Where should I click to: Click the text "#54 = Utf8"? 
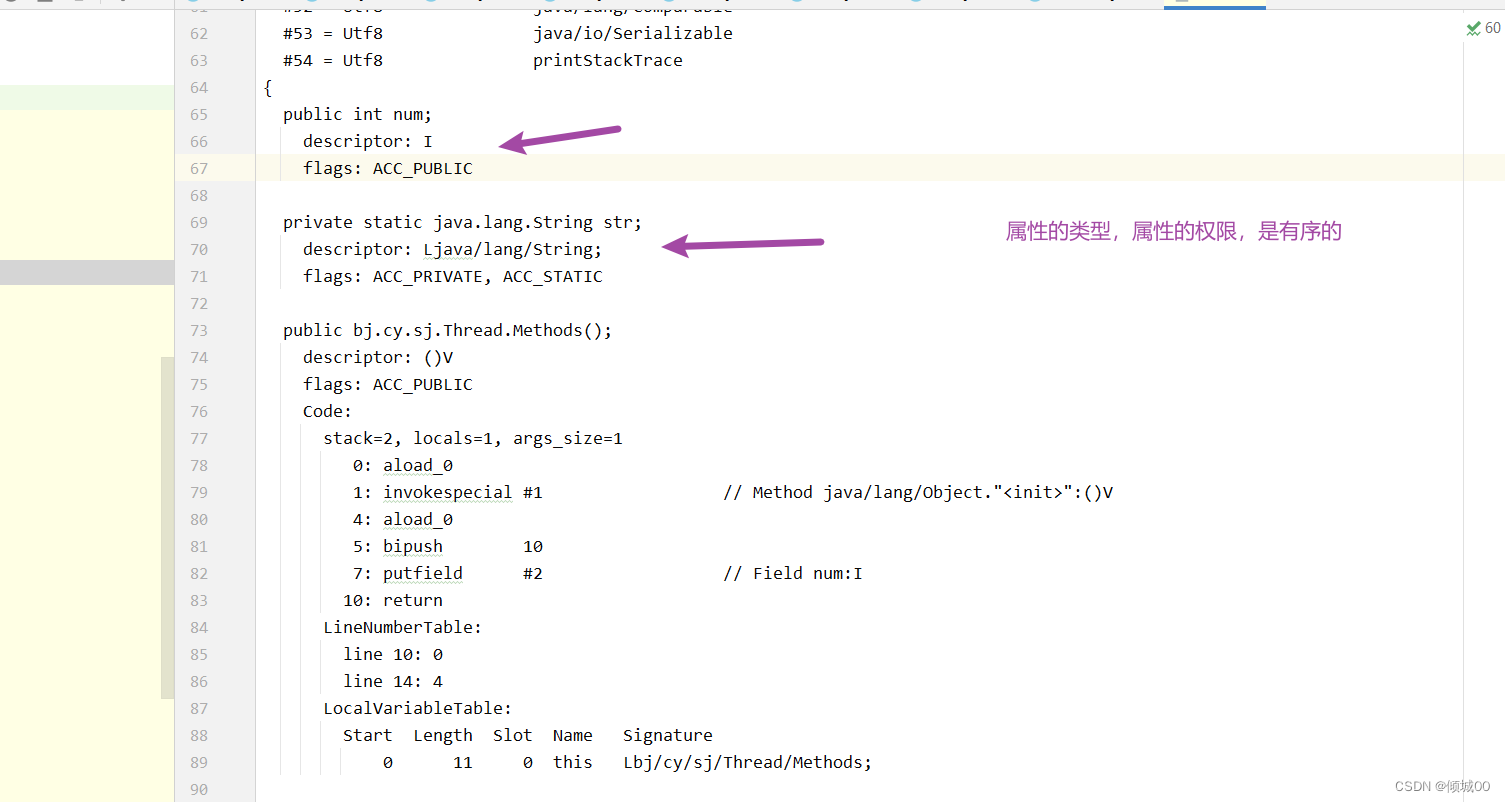[333, 60]
